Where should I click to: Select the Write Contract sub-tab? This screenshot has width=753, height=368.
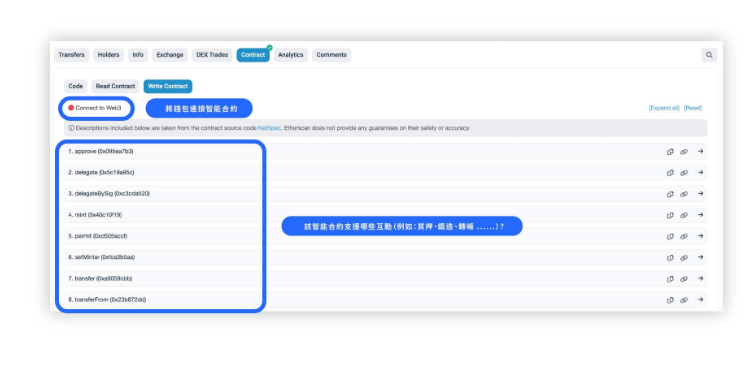[168, 86]
